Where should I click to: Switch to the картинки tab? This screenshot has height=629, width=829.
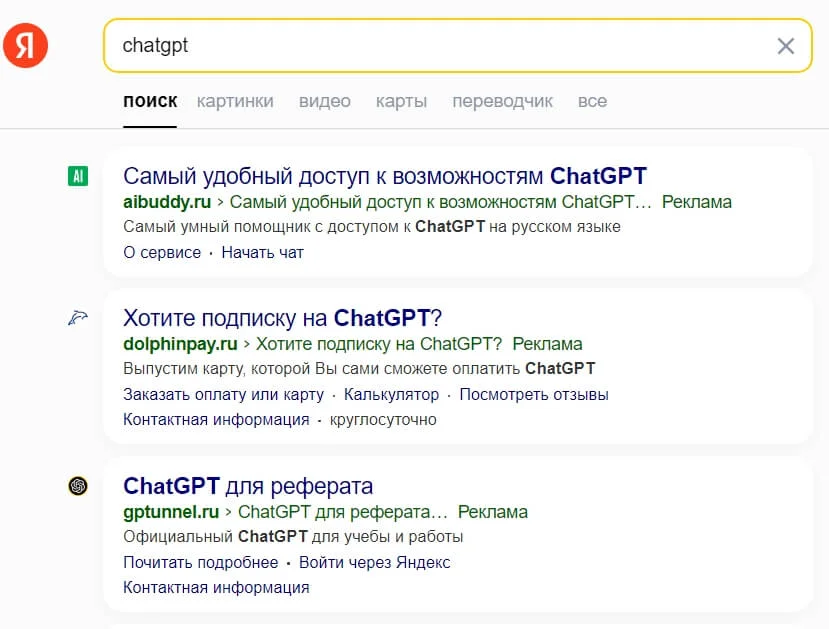click(x=235, y=101)
